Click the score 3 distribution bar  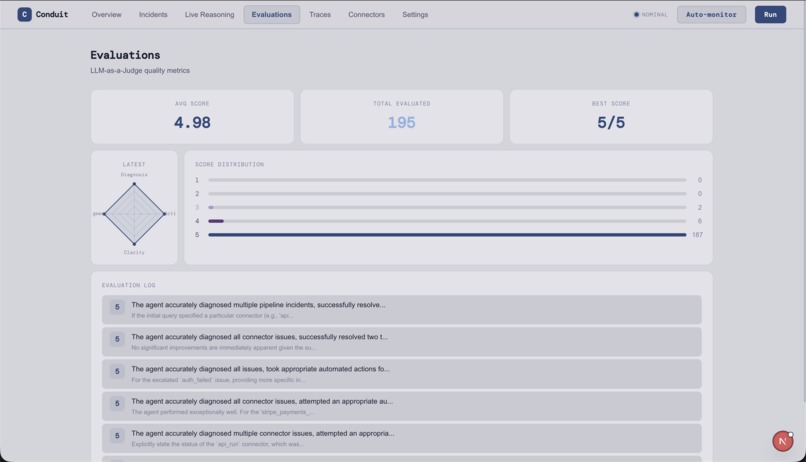[x=447, y=207]
